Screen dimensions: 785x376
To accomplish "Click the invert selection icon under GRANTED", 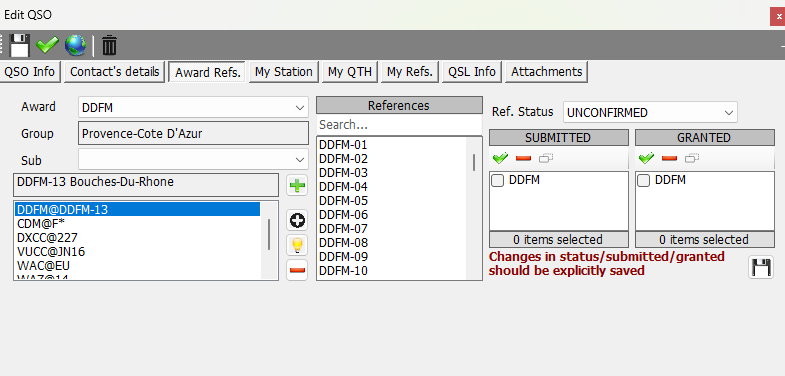I will (691, 158).
